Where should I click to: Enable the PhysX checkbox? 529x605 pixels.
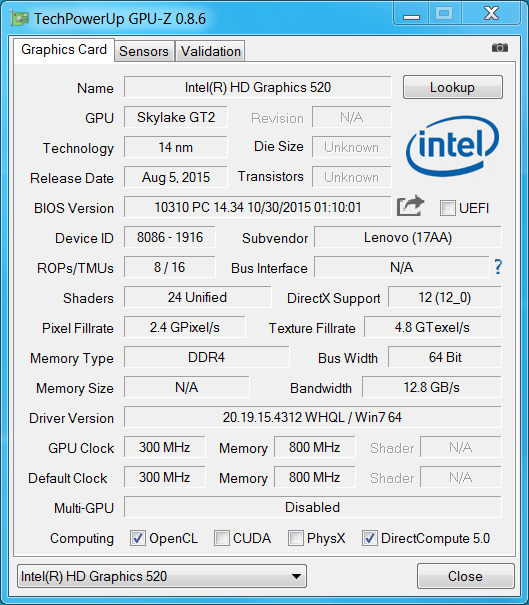point(296,538)
